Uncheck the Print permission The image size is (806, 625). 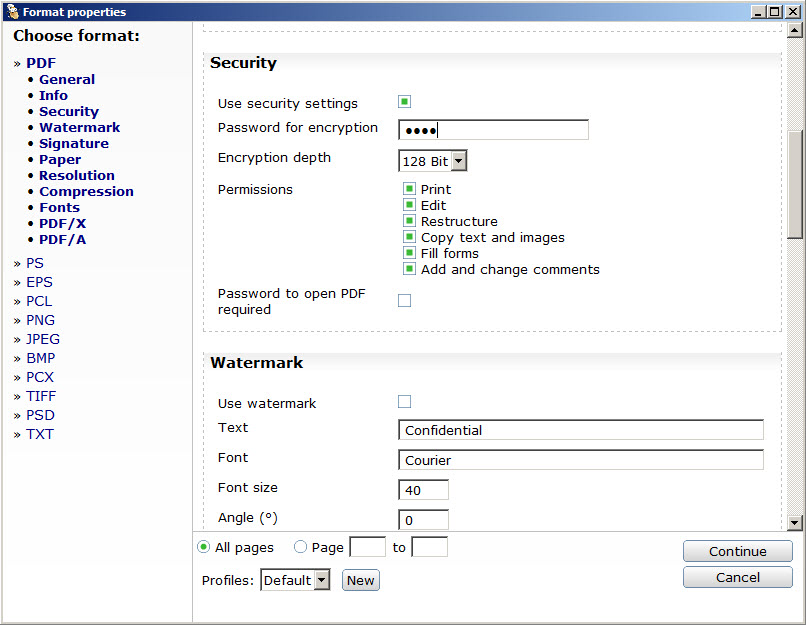[x=409, y=189]
